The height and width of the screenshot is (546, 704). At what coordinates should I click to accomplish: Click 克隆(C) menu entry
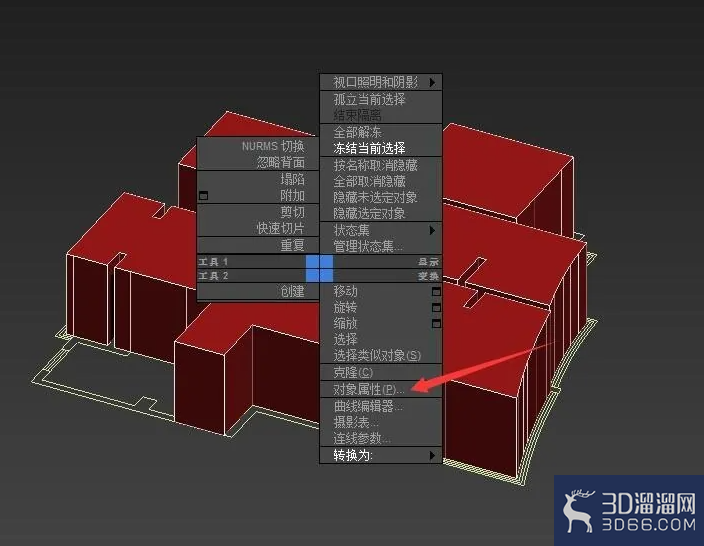tap(381, 373)
